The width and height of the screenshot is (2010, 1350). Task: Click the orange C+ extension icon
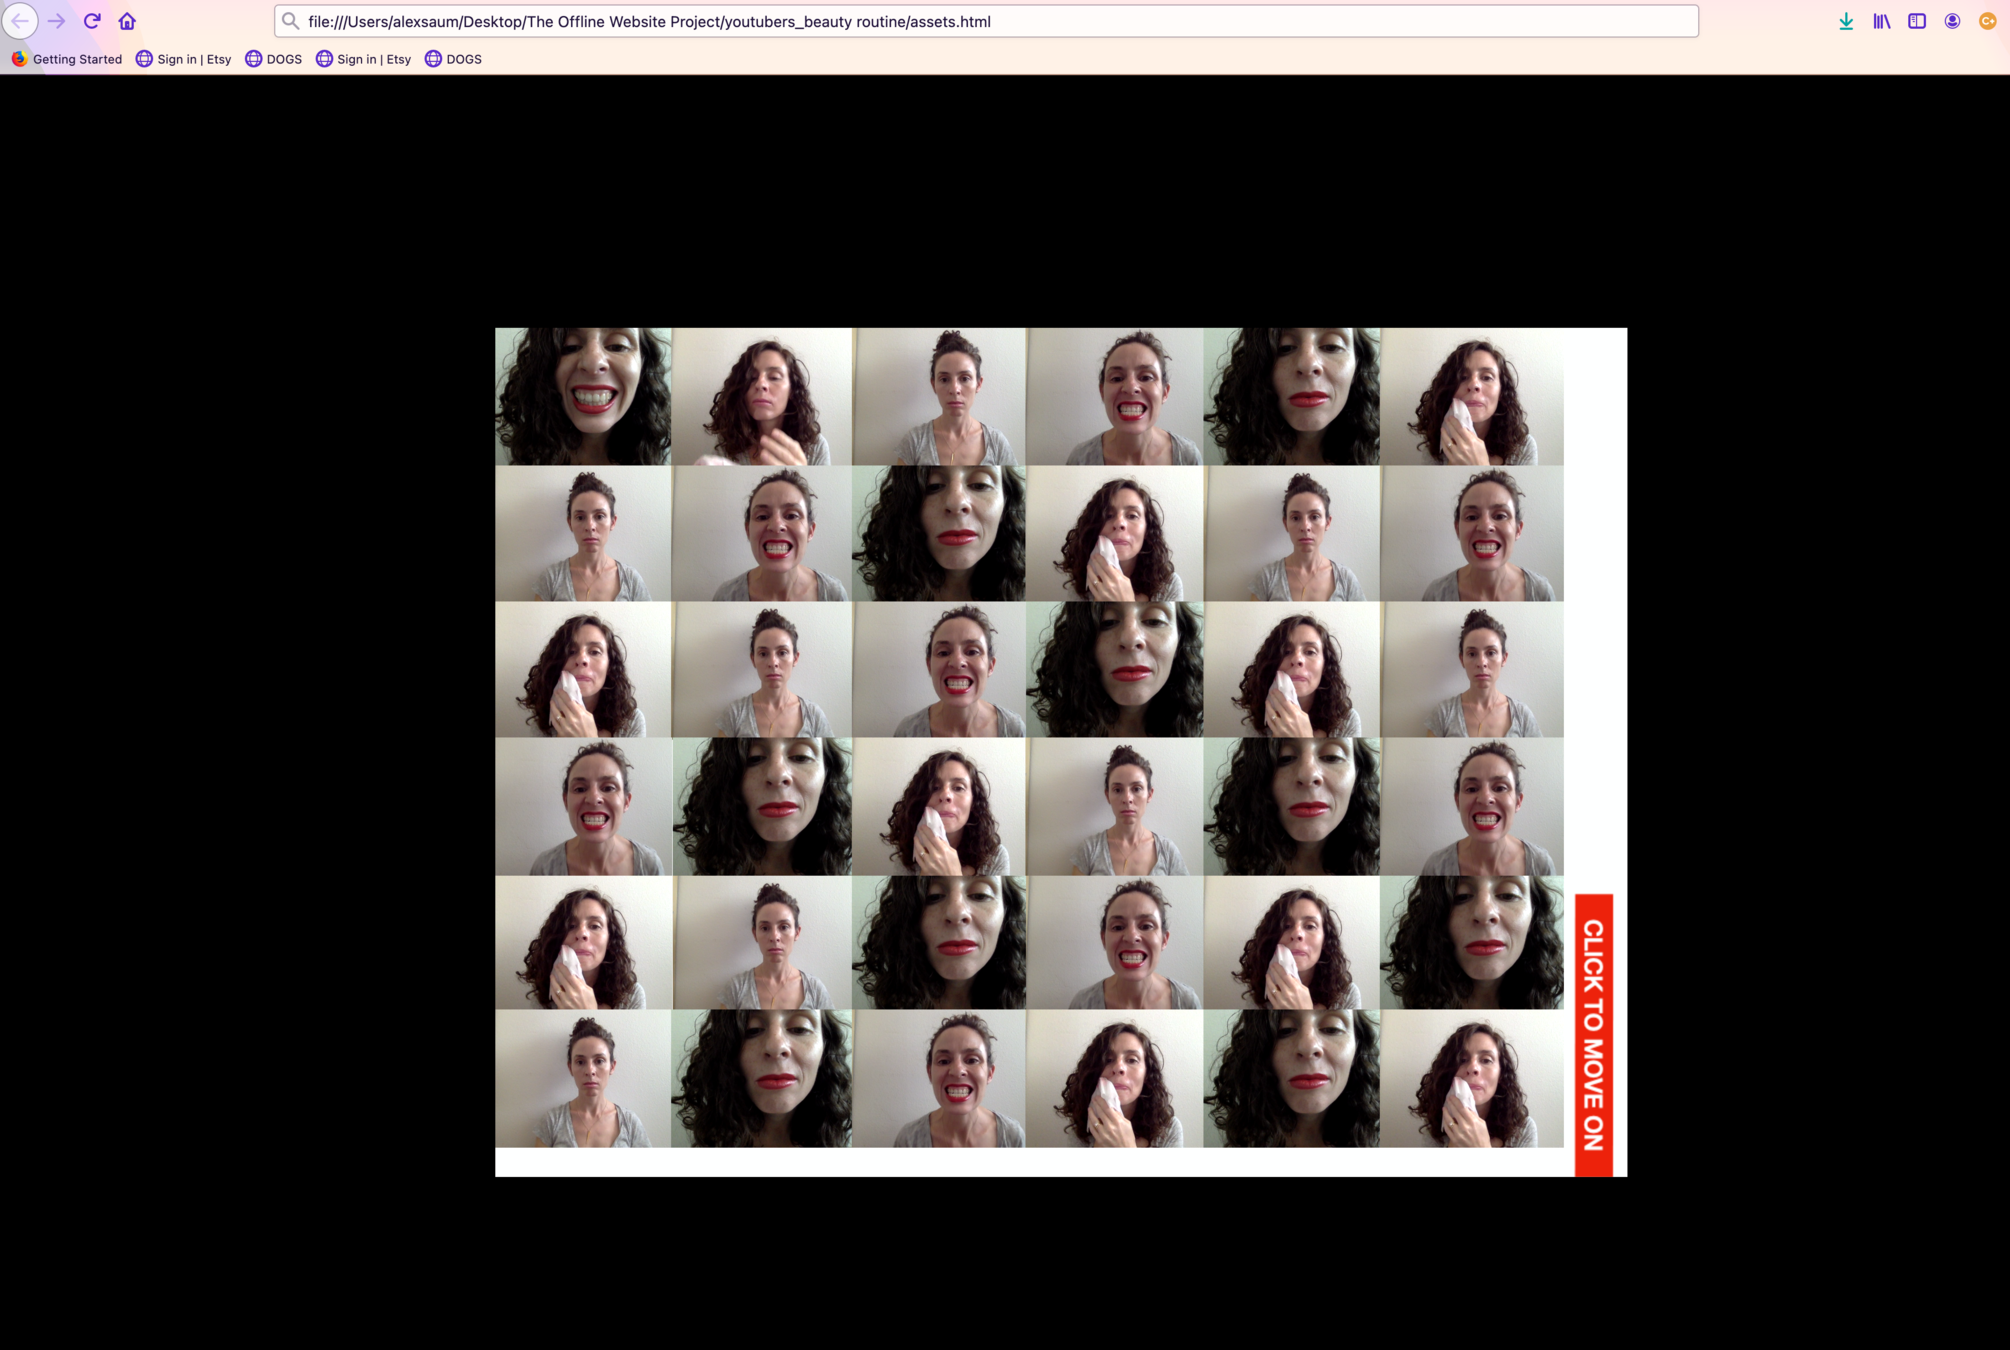pyautogui.click(x=1987, y=21)
